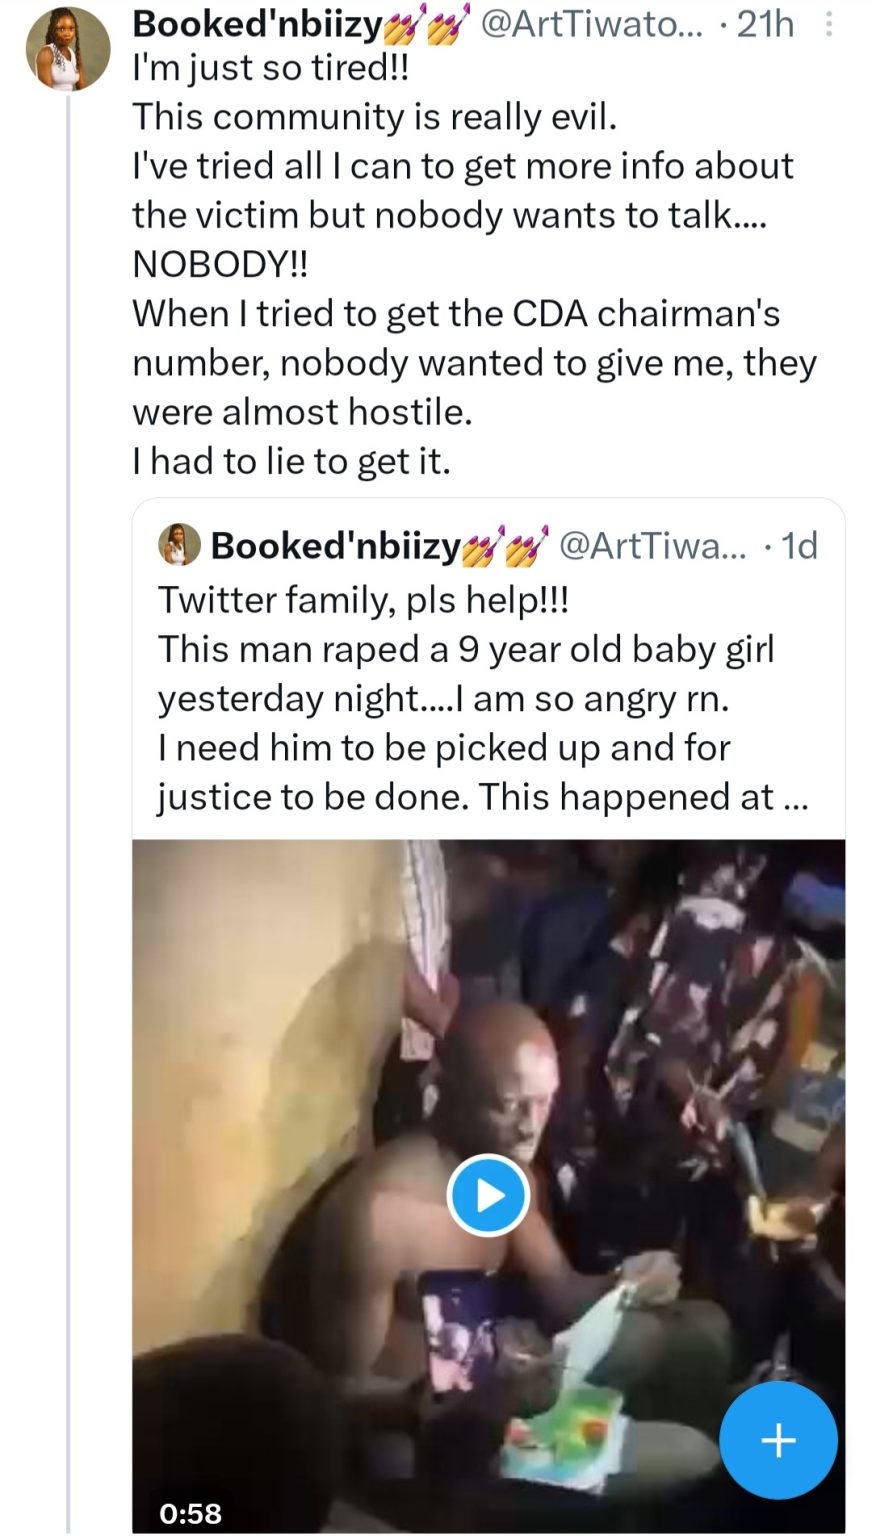The image size is (872, 1536).
Task: Expand the truncated quoted tweet at the ellipsis
Action: click(796, 797)
